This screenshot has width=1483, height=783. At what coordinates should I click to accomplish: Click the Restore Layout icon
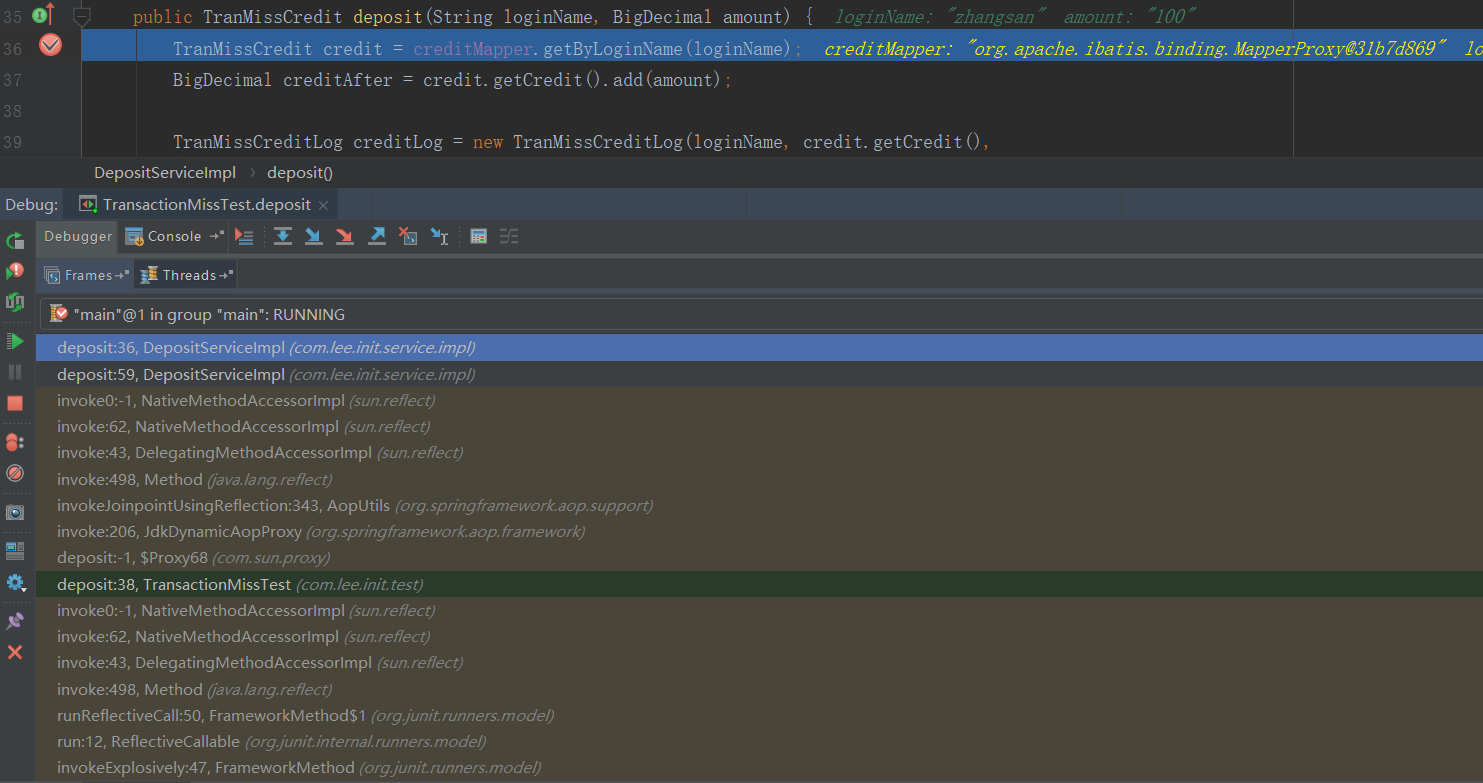[15, 550]
